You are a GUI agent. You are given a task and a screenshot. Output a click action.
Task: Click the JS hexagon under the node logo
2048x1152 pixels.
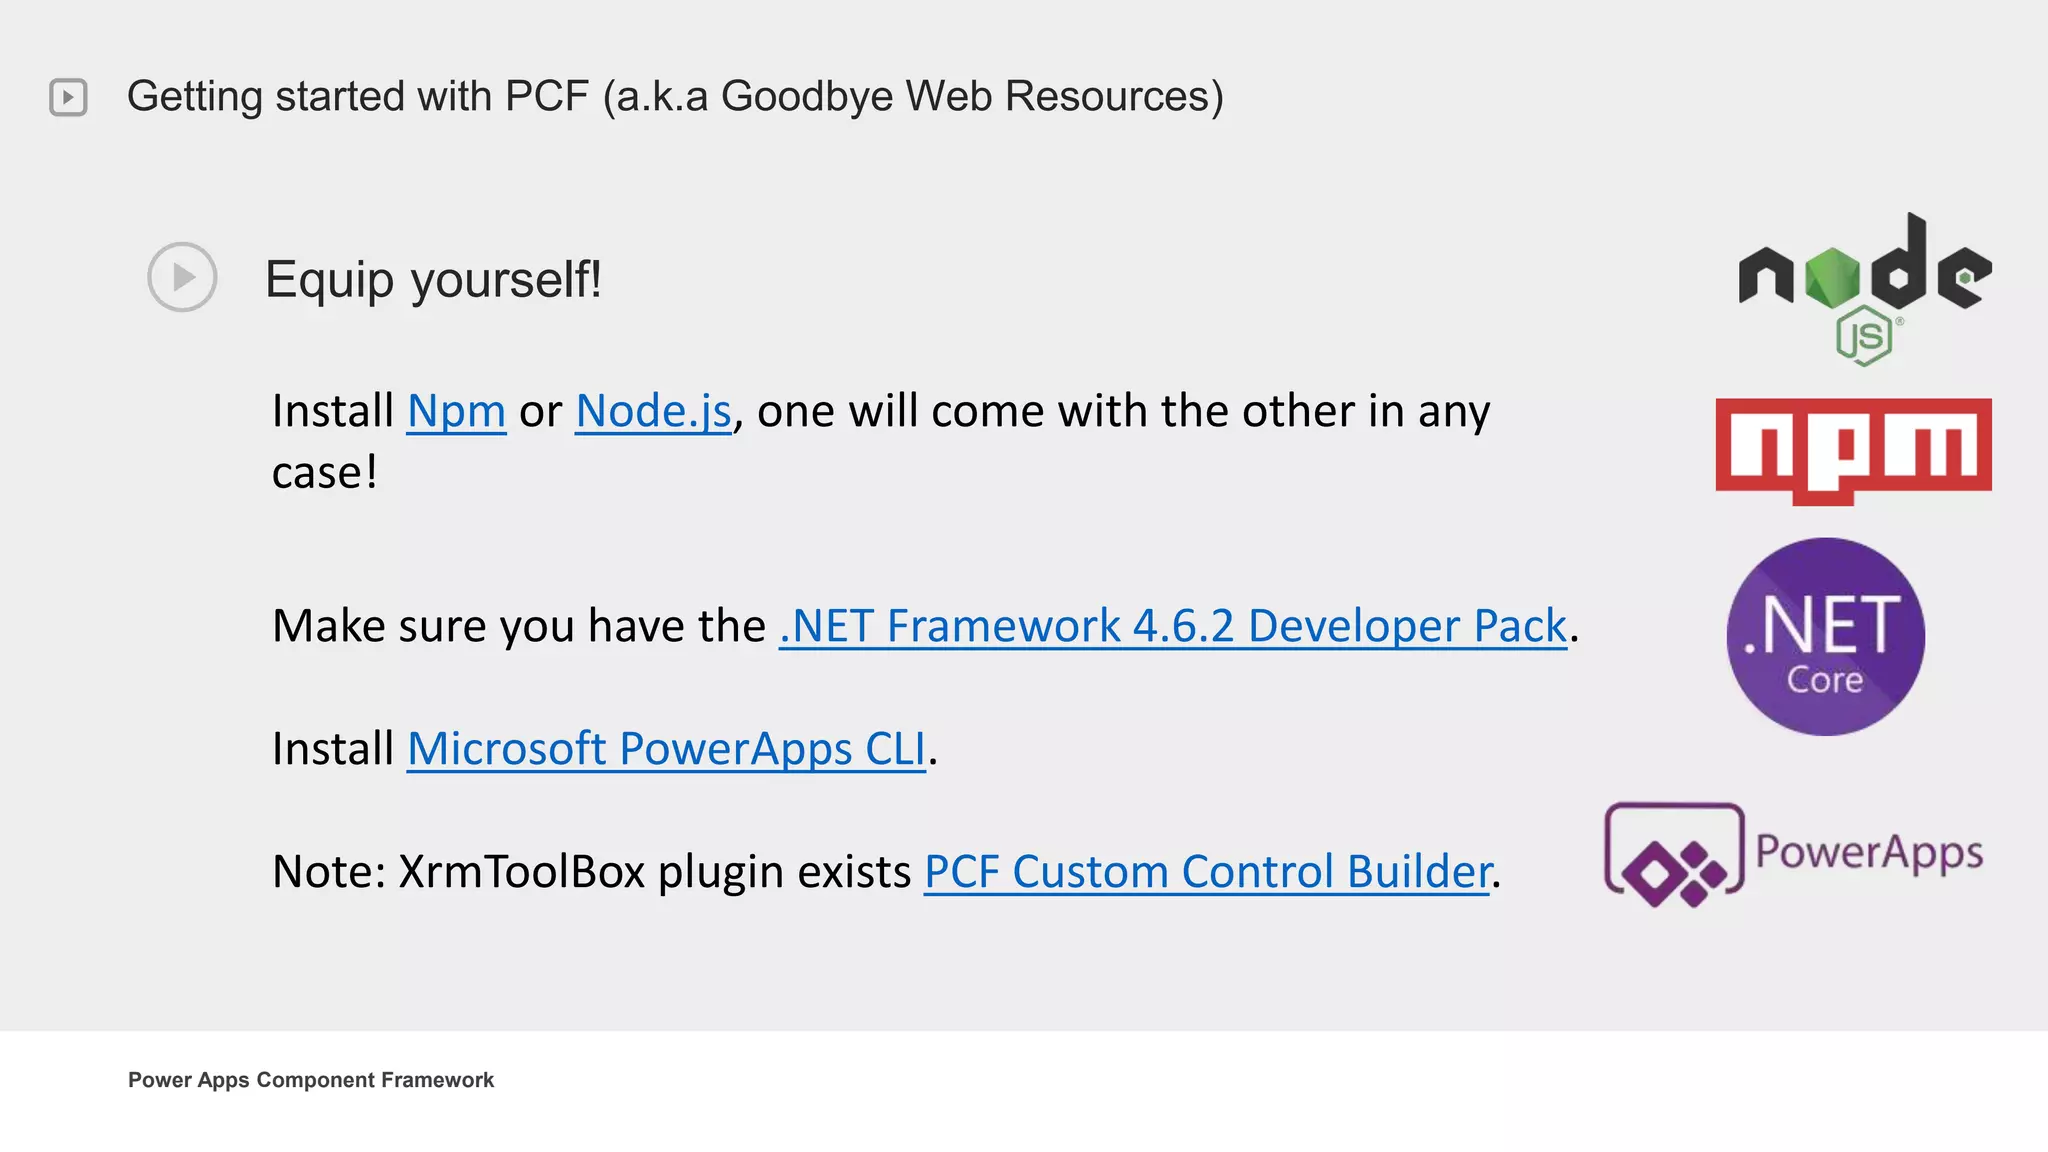point(1865,337)
